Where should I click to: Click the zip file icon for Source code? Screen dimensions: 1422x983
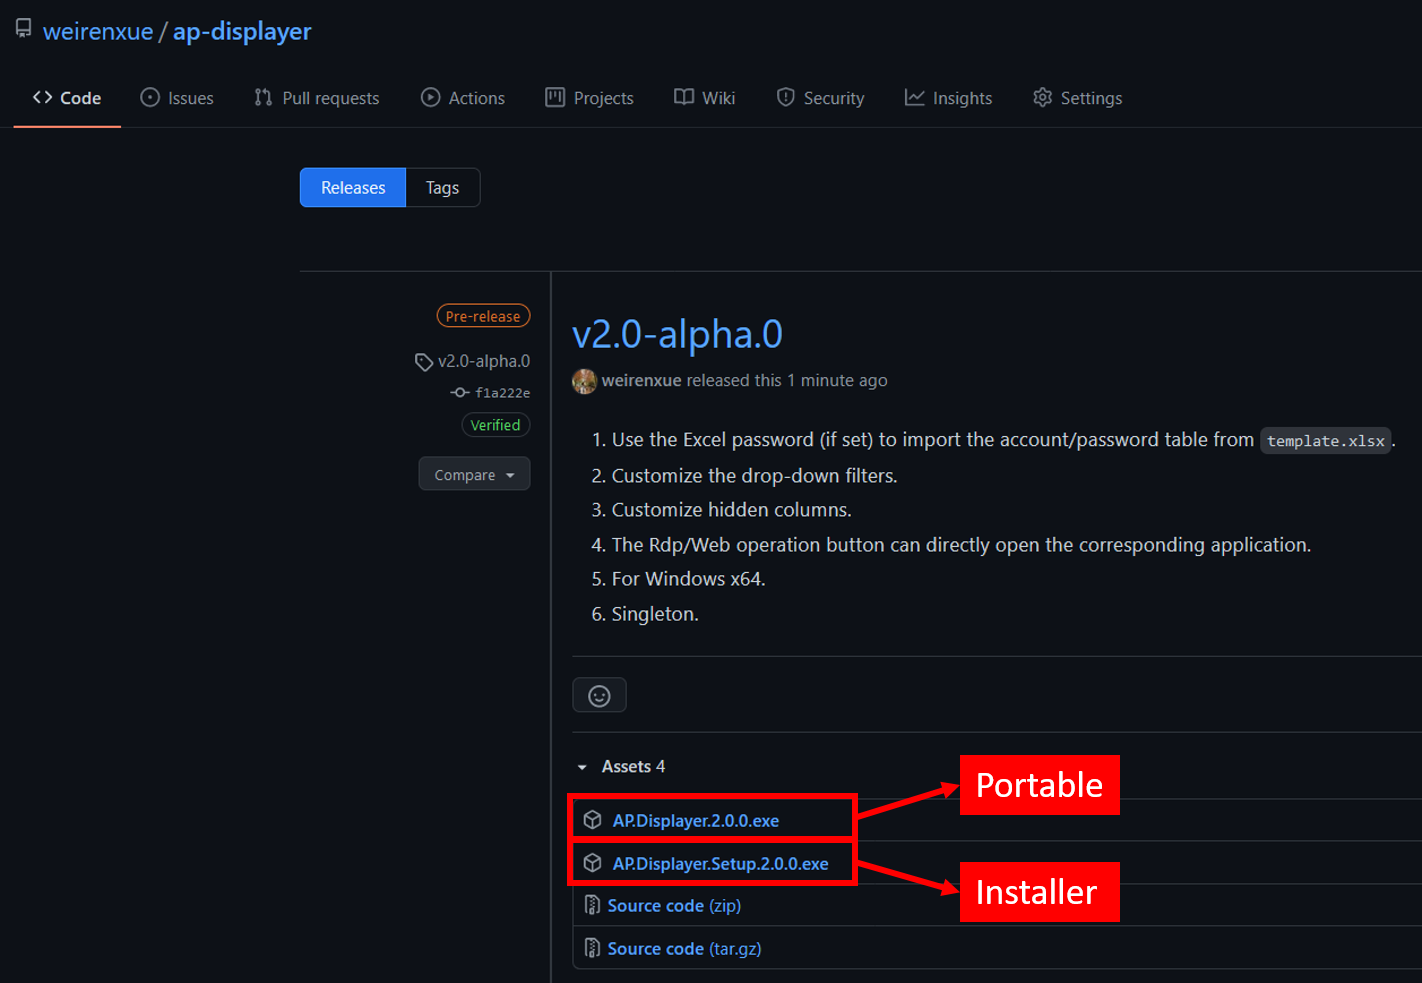pos(592,905)
